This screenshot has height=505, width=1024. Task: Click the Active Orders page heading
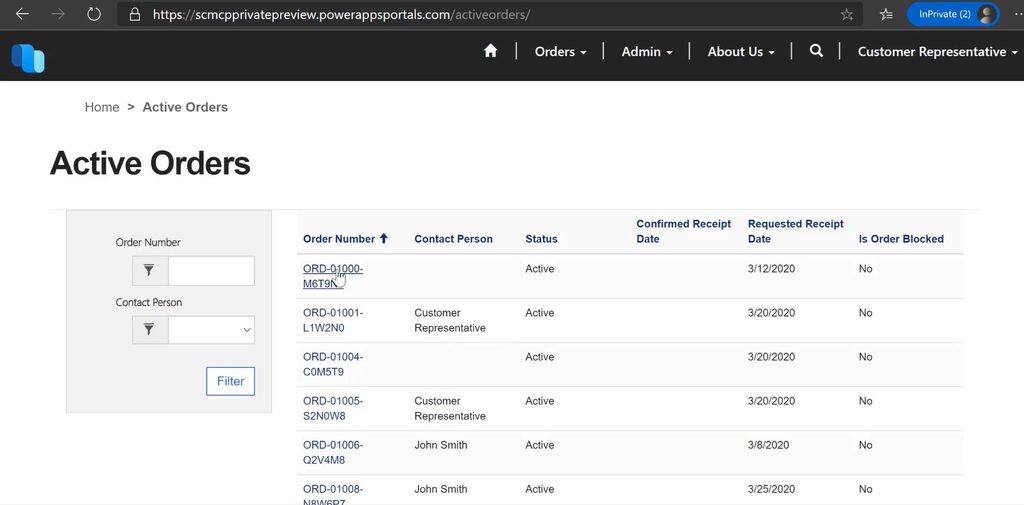click(150, 163)
